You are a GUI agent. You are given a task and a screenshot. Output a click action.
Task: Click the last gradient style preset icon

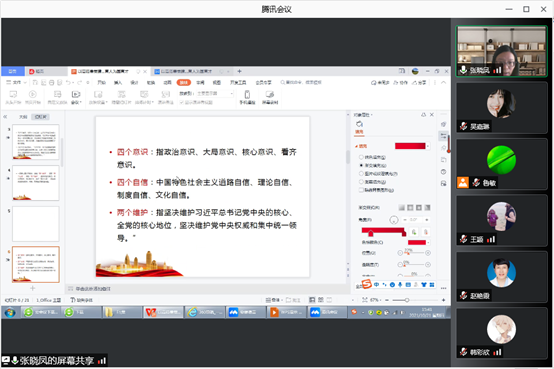click(428, 207)
